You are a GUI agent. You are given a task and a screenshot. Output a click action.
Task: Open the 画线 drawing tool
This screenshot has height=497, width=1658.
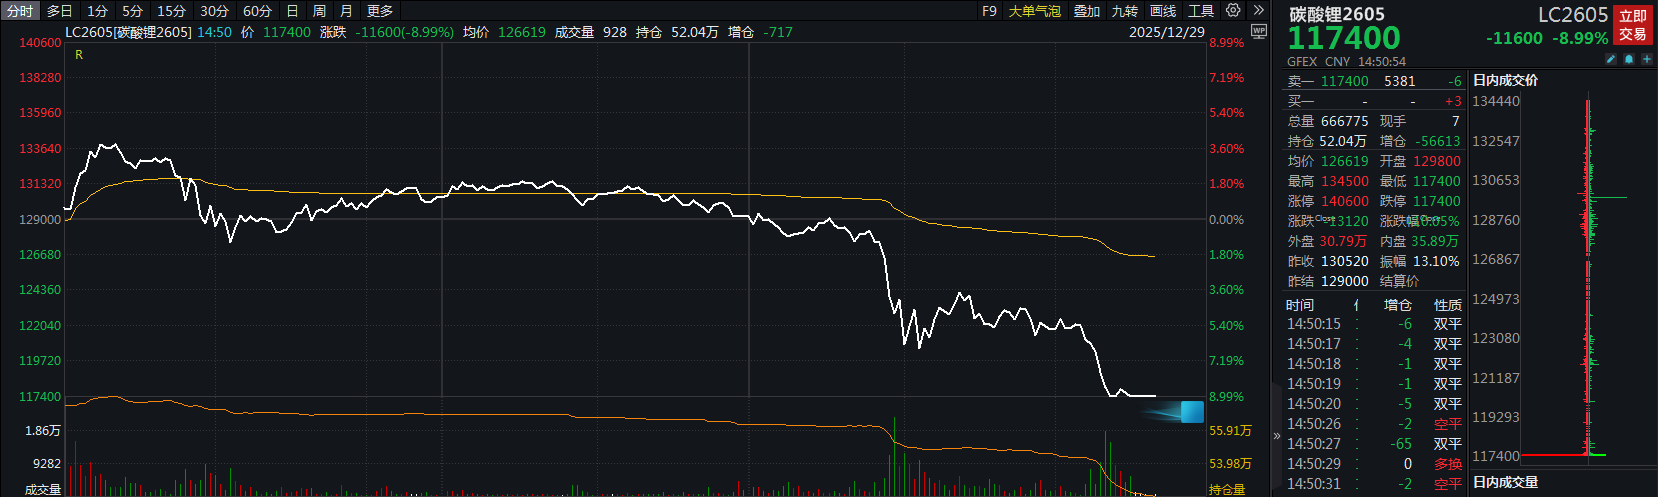[1163, 11]
